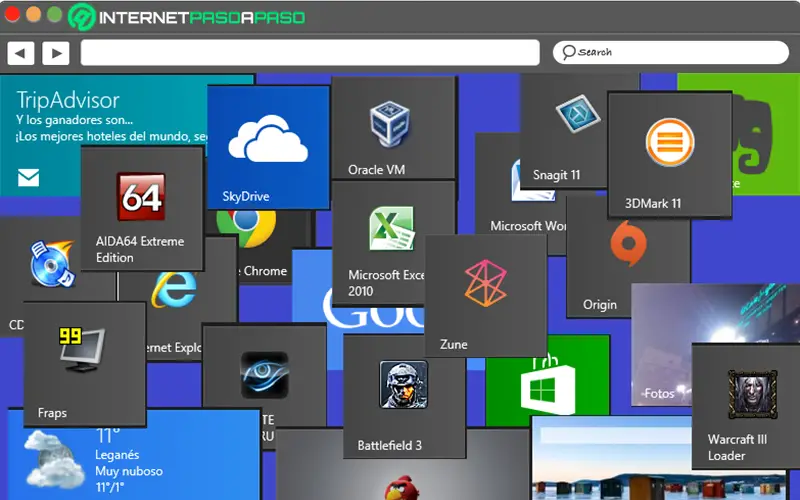Go forward with the right arrow button
This screenshot has width=800, height=500.
[x=56, y=53]
